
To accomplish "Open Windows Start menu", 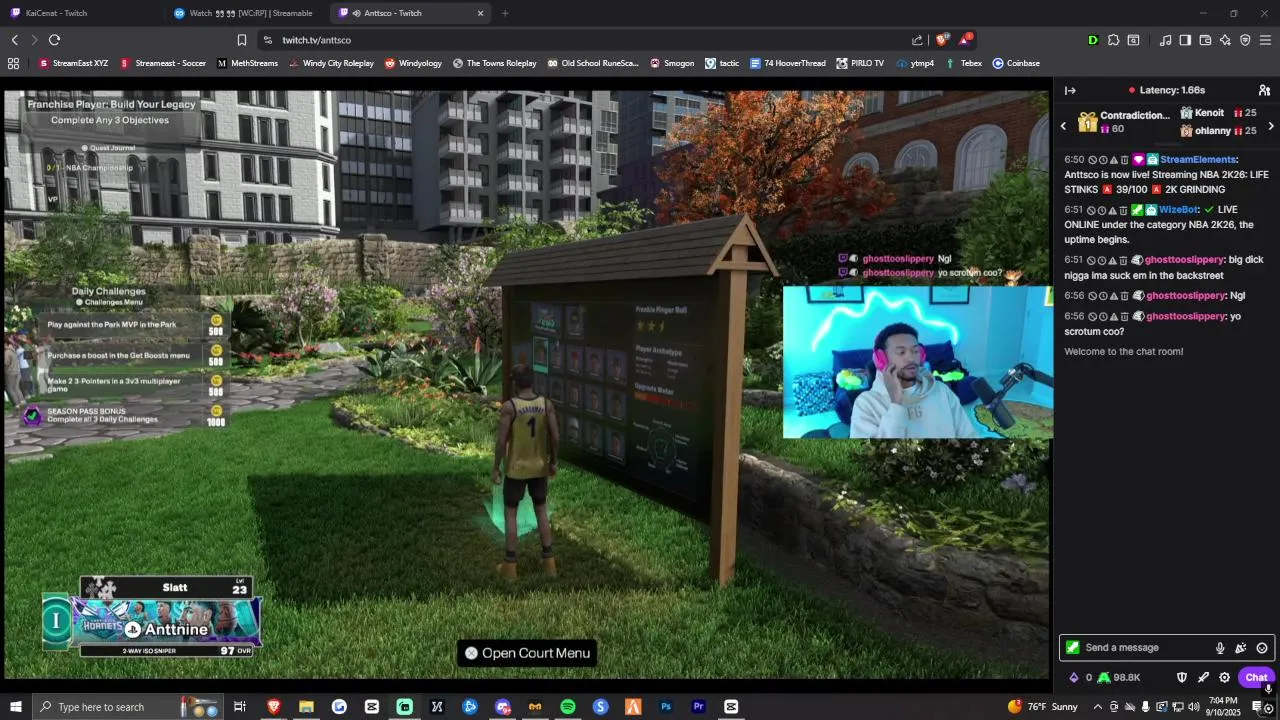I will click(x=15, y=707).
